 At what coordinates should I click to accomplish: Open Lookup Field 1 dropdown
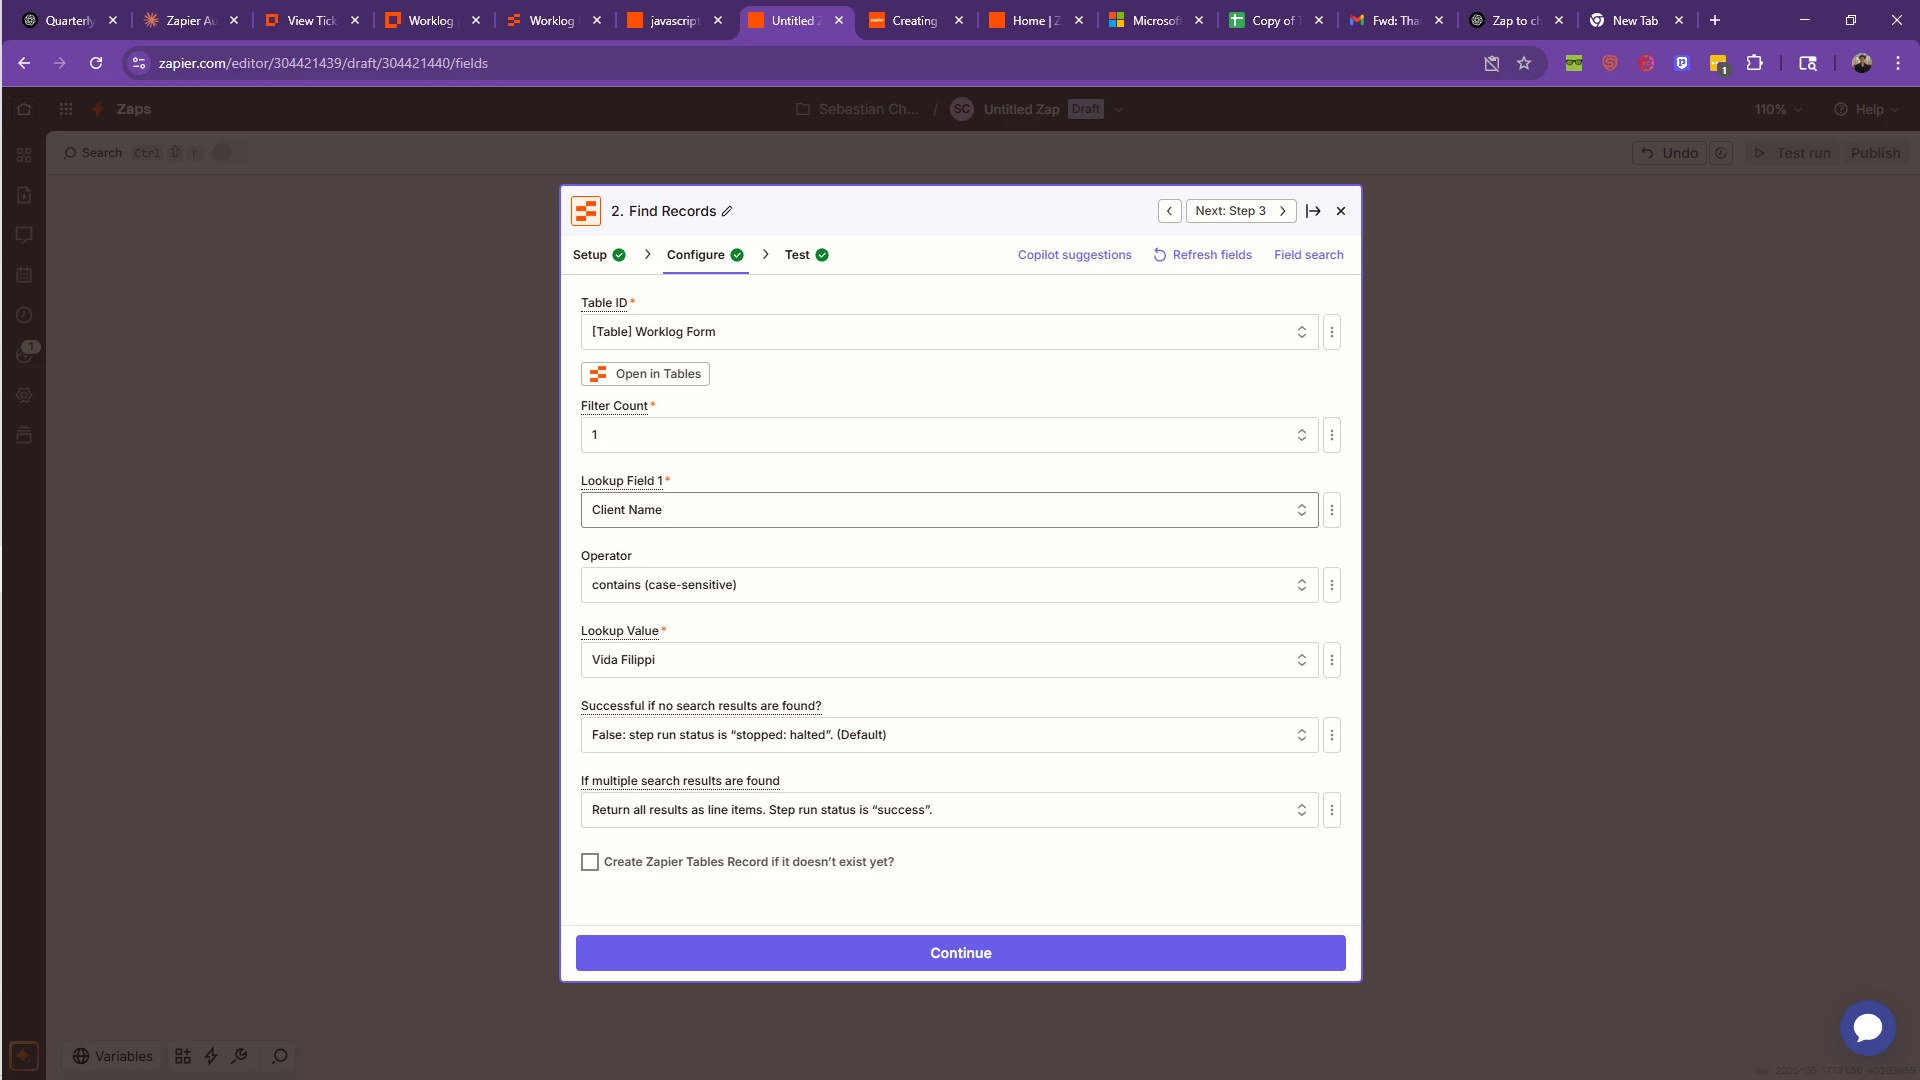click(949, 510)
